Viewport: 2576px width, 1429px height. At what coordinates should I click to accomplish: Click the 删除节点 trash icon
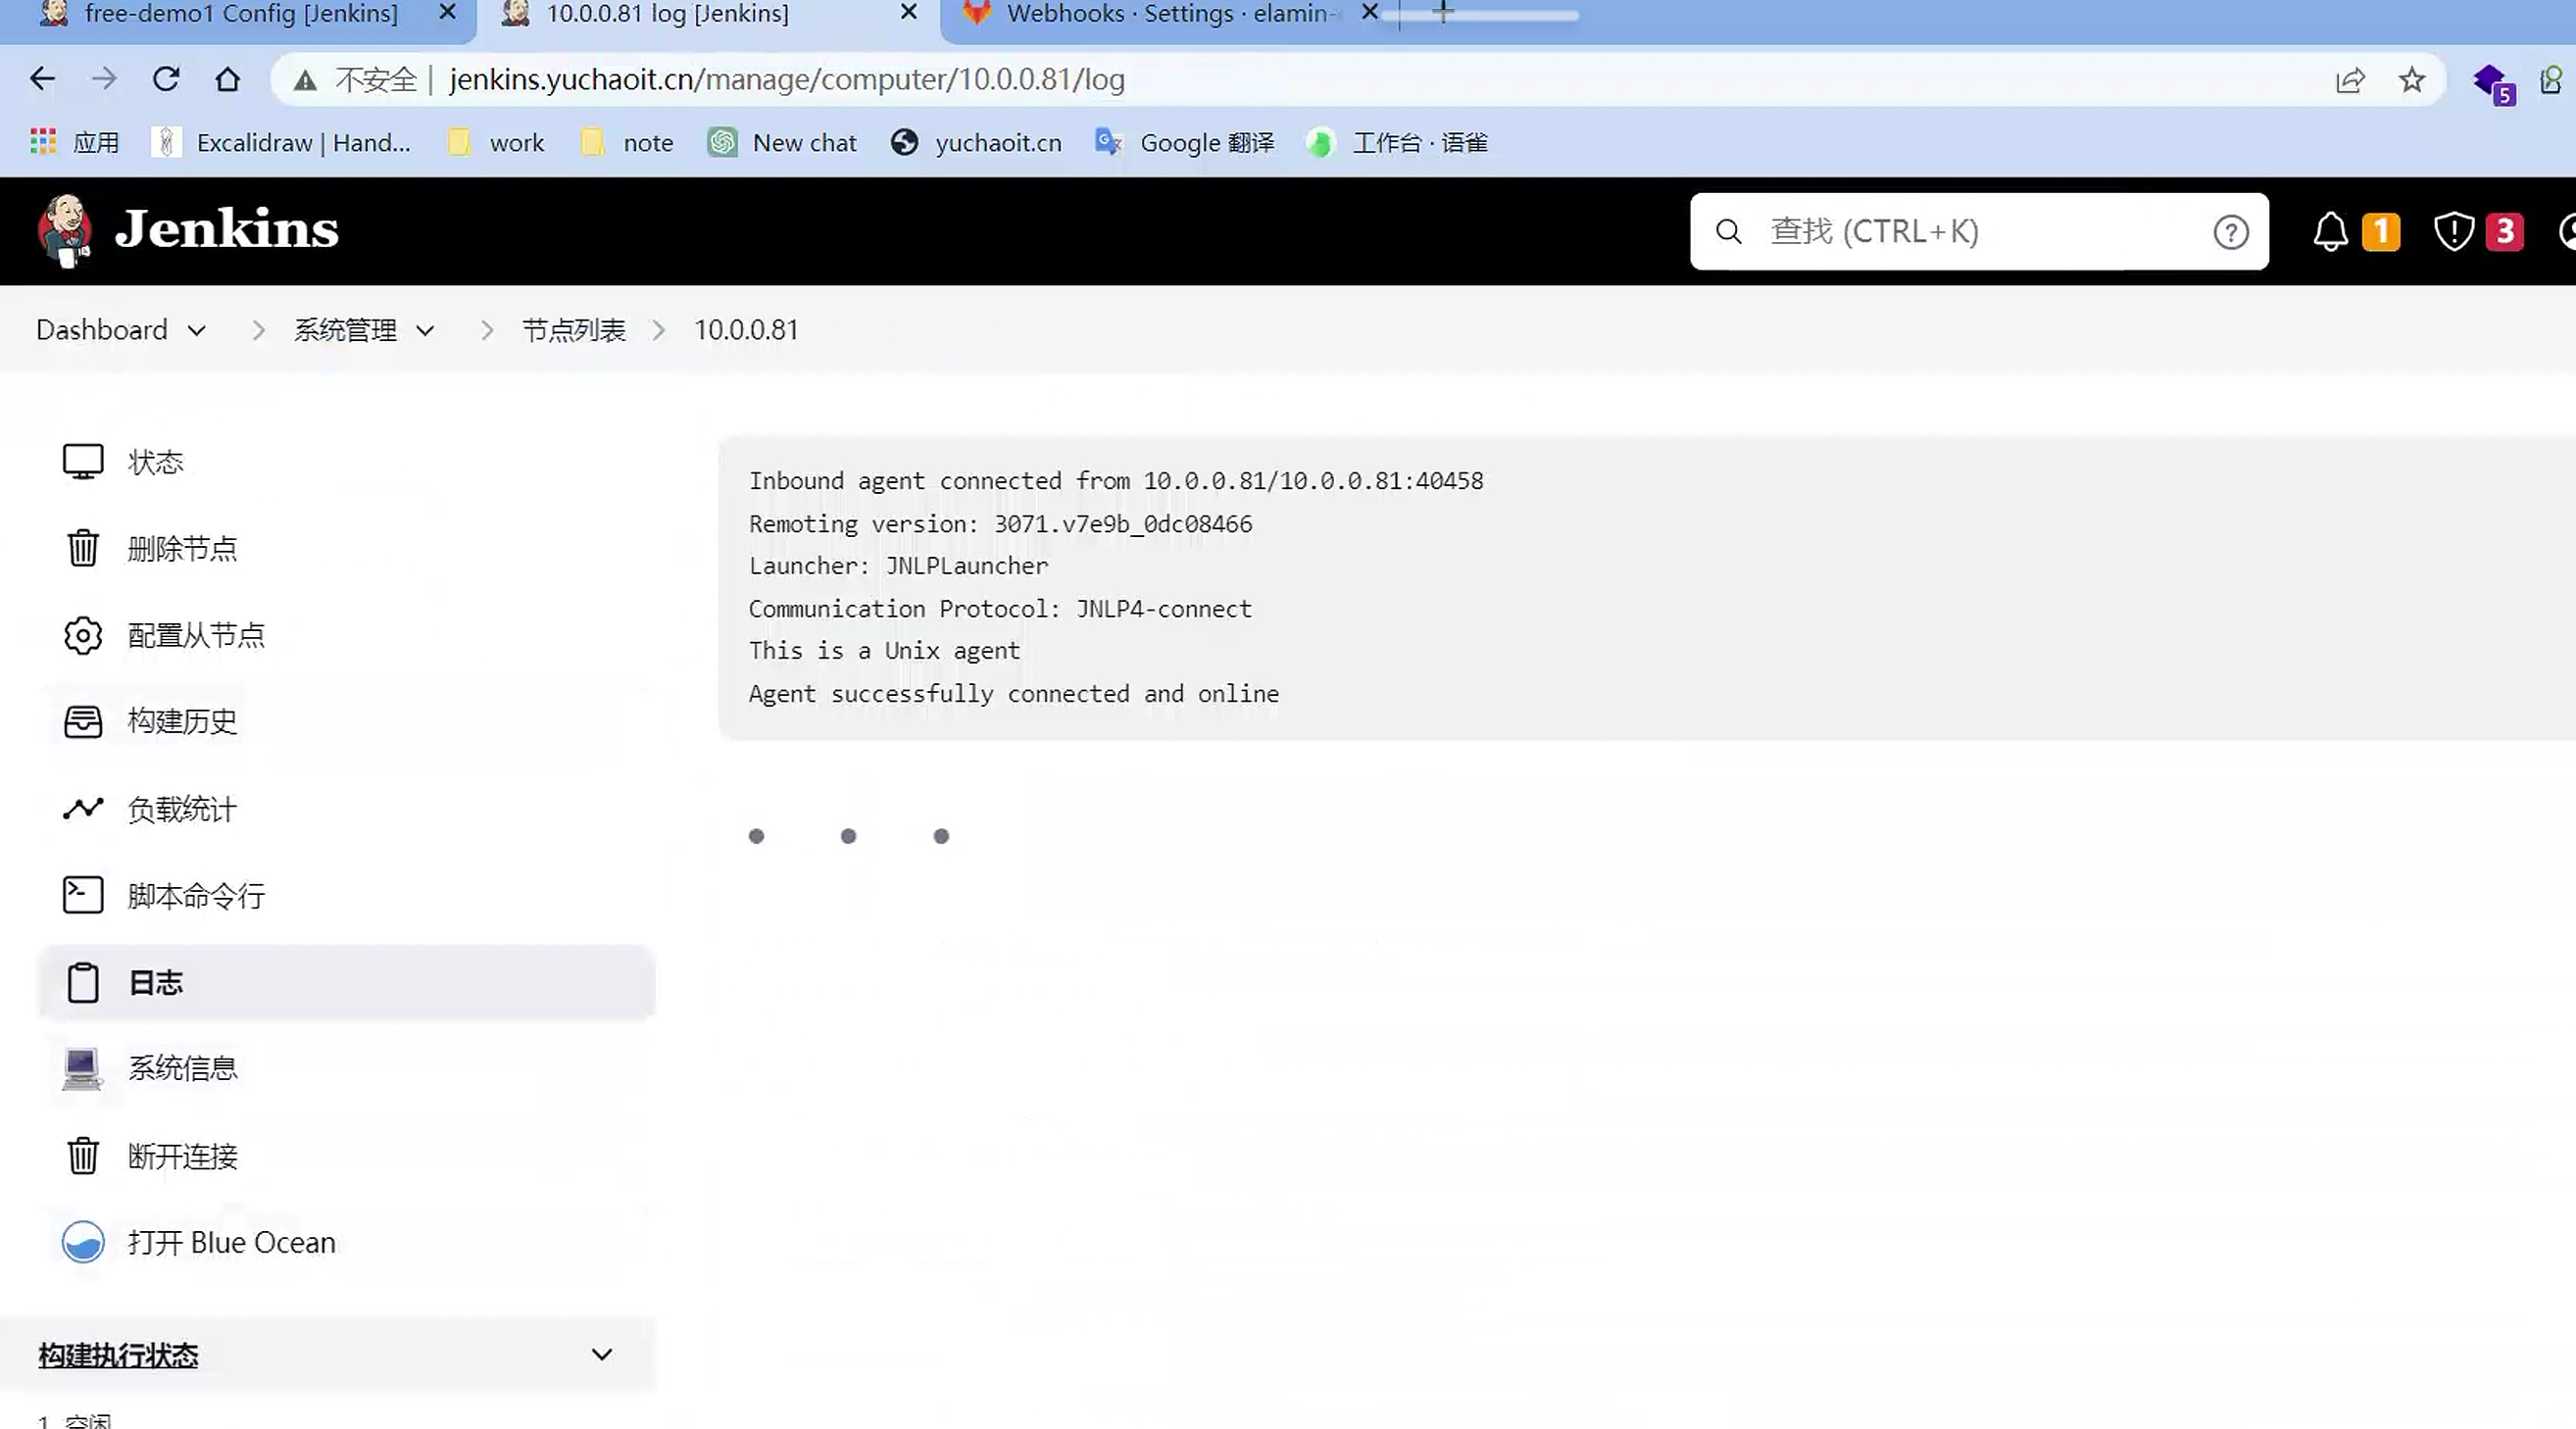coord(83,548)
